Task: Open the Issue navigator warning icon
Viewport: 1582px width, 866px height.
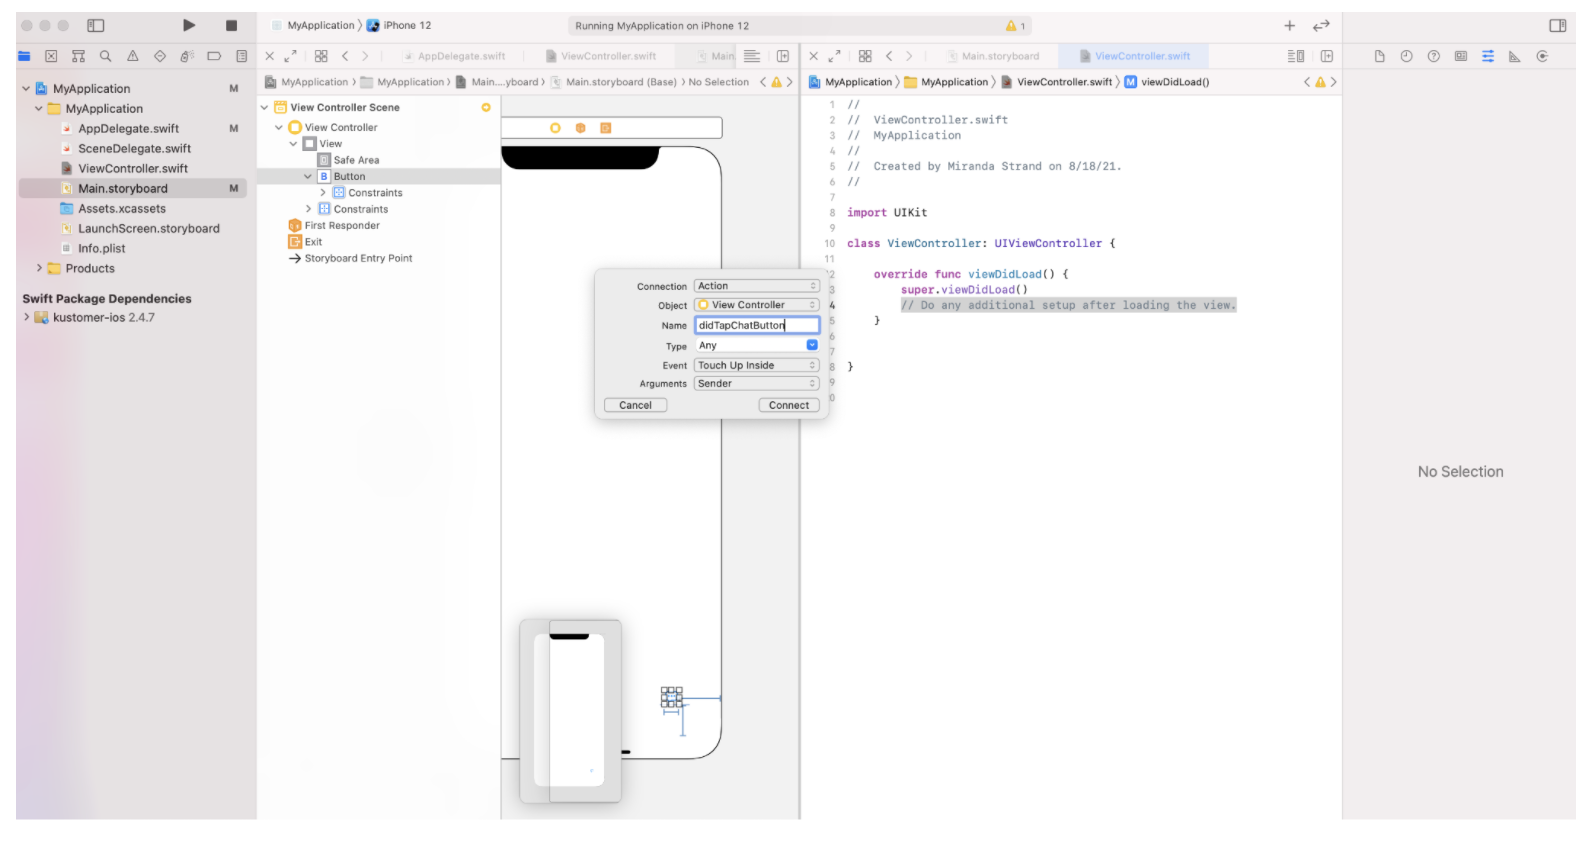Action: pyautogui.click(x=132, y=56)
